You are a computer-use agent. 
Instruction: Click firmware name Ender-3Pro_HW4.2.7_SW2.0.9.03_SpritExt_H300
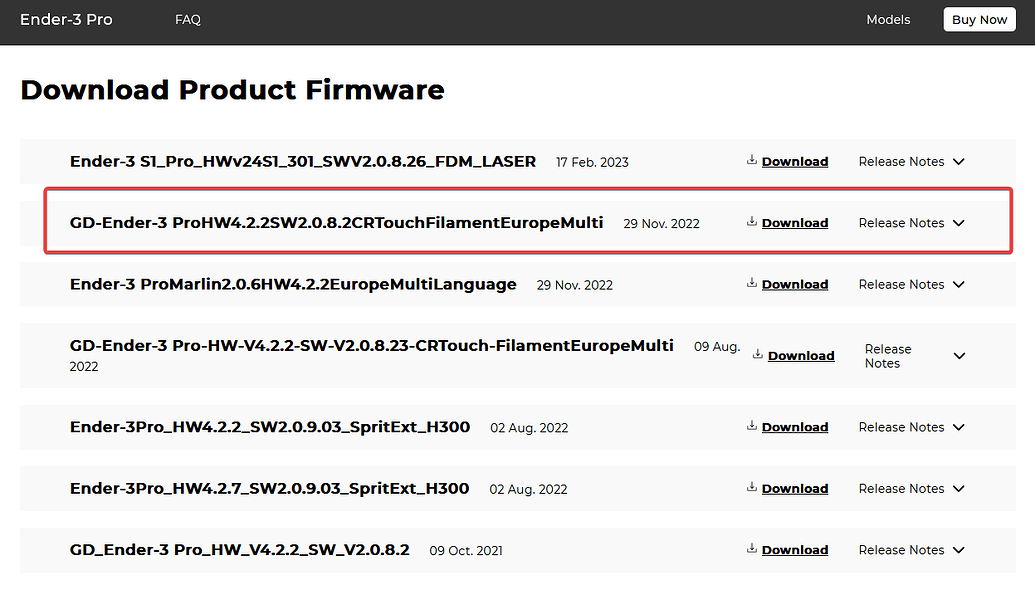pos(269,489)
